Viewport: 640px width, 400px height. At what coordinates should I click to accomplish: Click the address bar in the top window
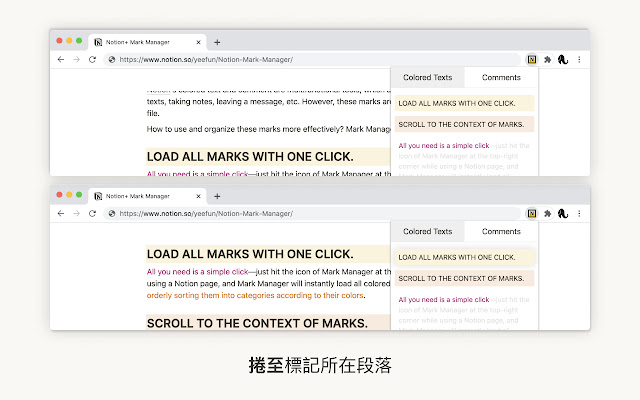300,60
